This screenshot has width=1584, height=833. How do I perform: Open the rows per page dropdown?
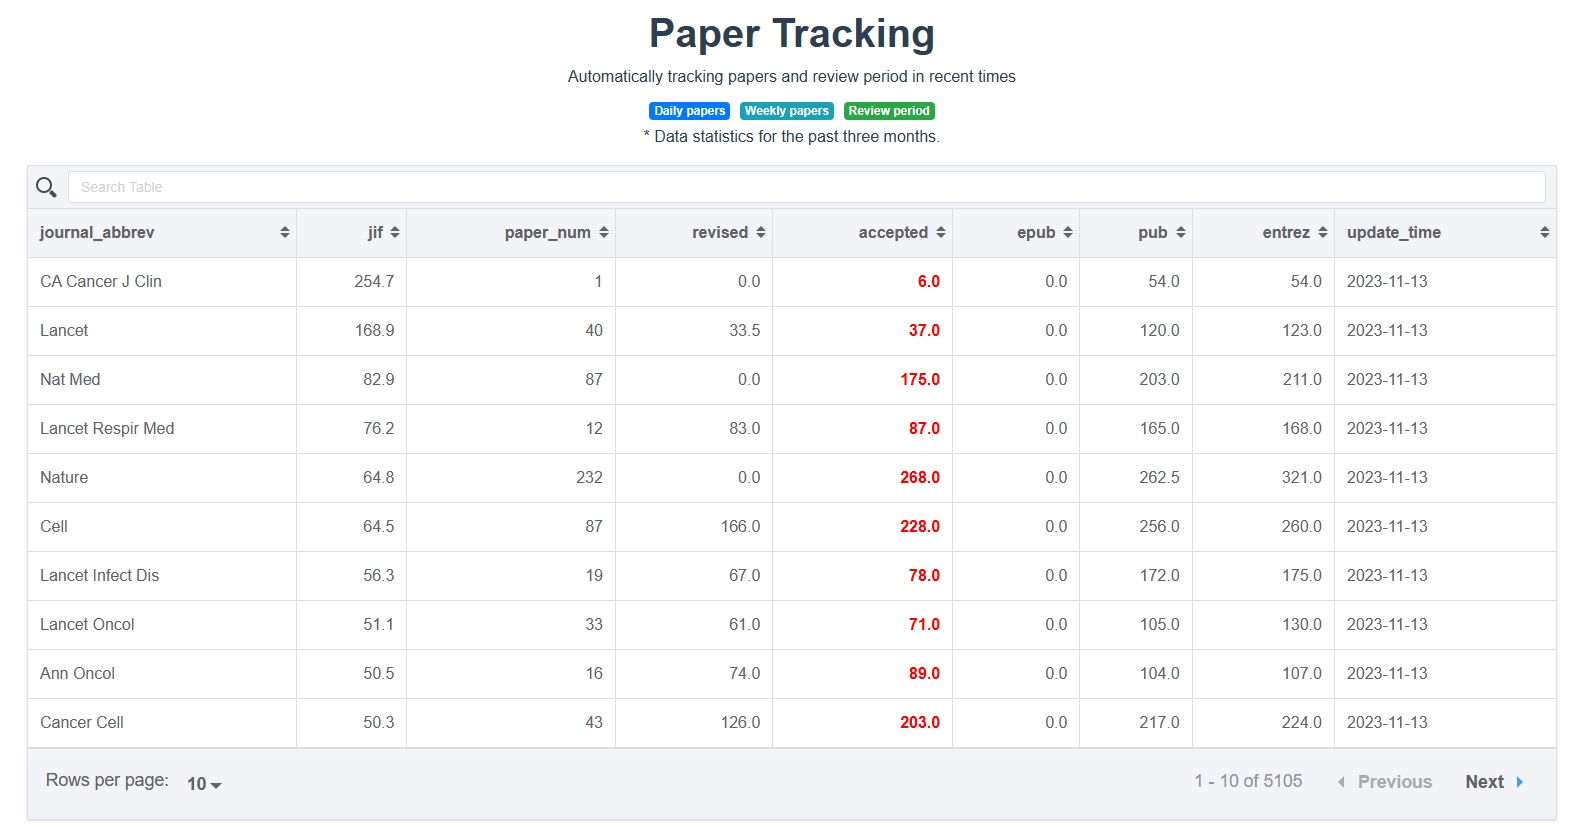204,784
